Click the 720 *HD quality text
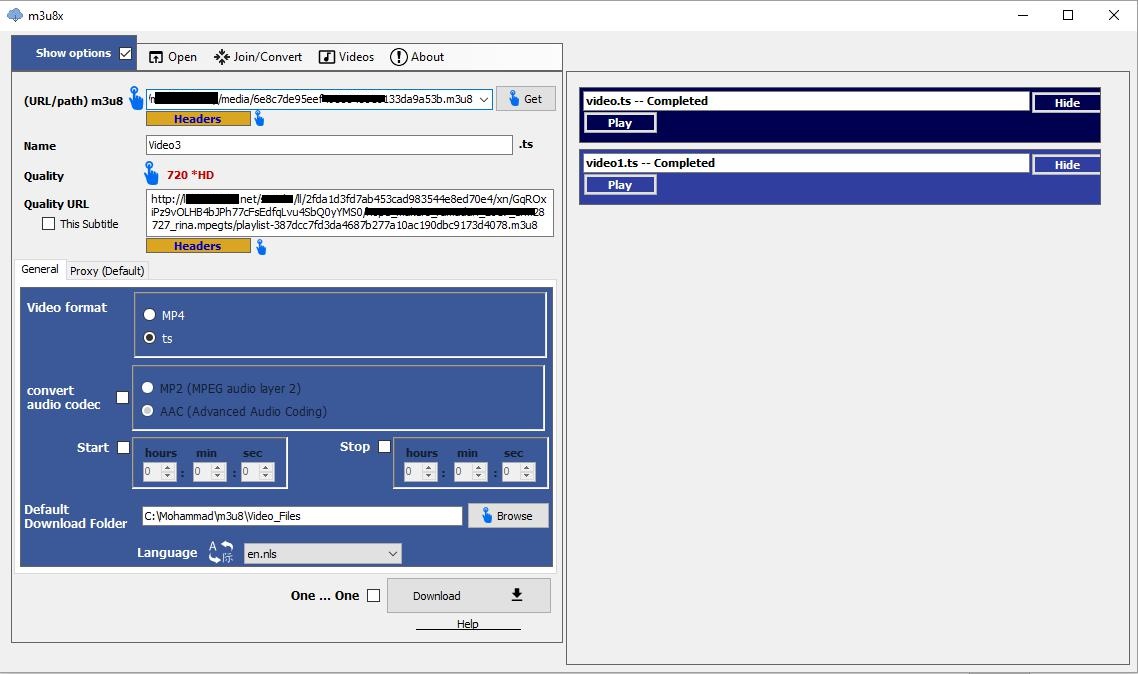The height and width of the screenshot is (674, 1138). click(x=190, y=175)
